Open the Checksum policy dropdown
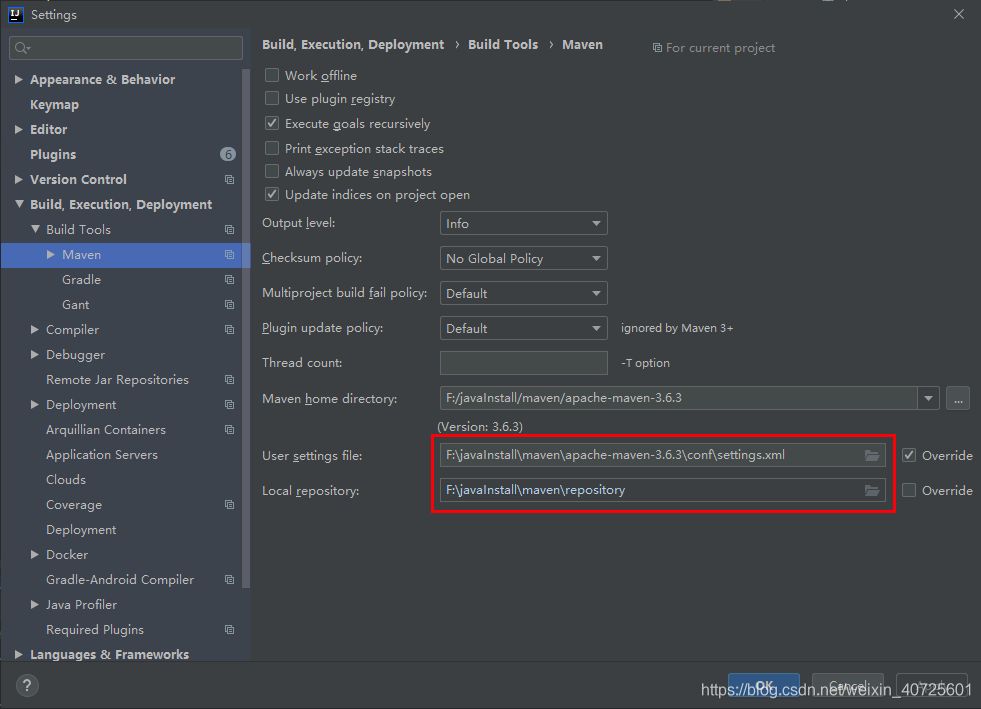Viewport: 981px width, 709px height. tap(524, 258)
